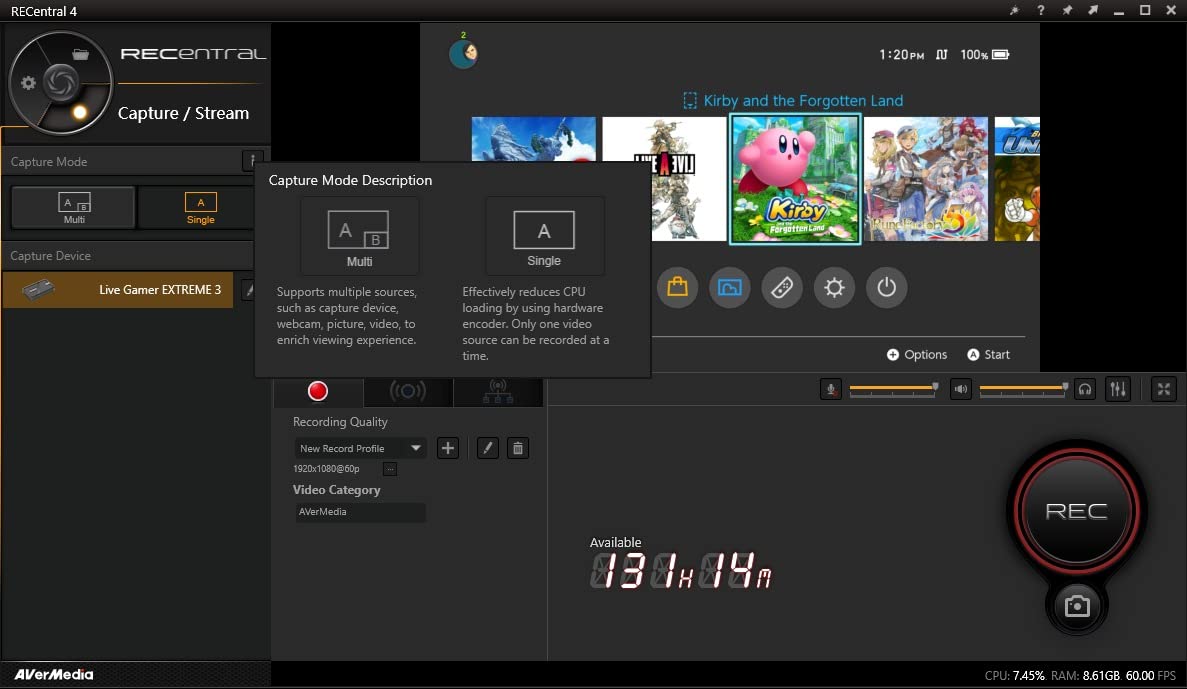Select the Single capture mode button
1187x689 pixels.
tap(201, 207)
